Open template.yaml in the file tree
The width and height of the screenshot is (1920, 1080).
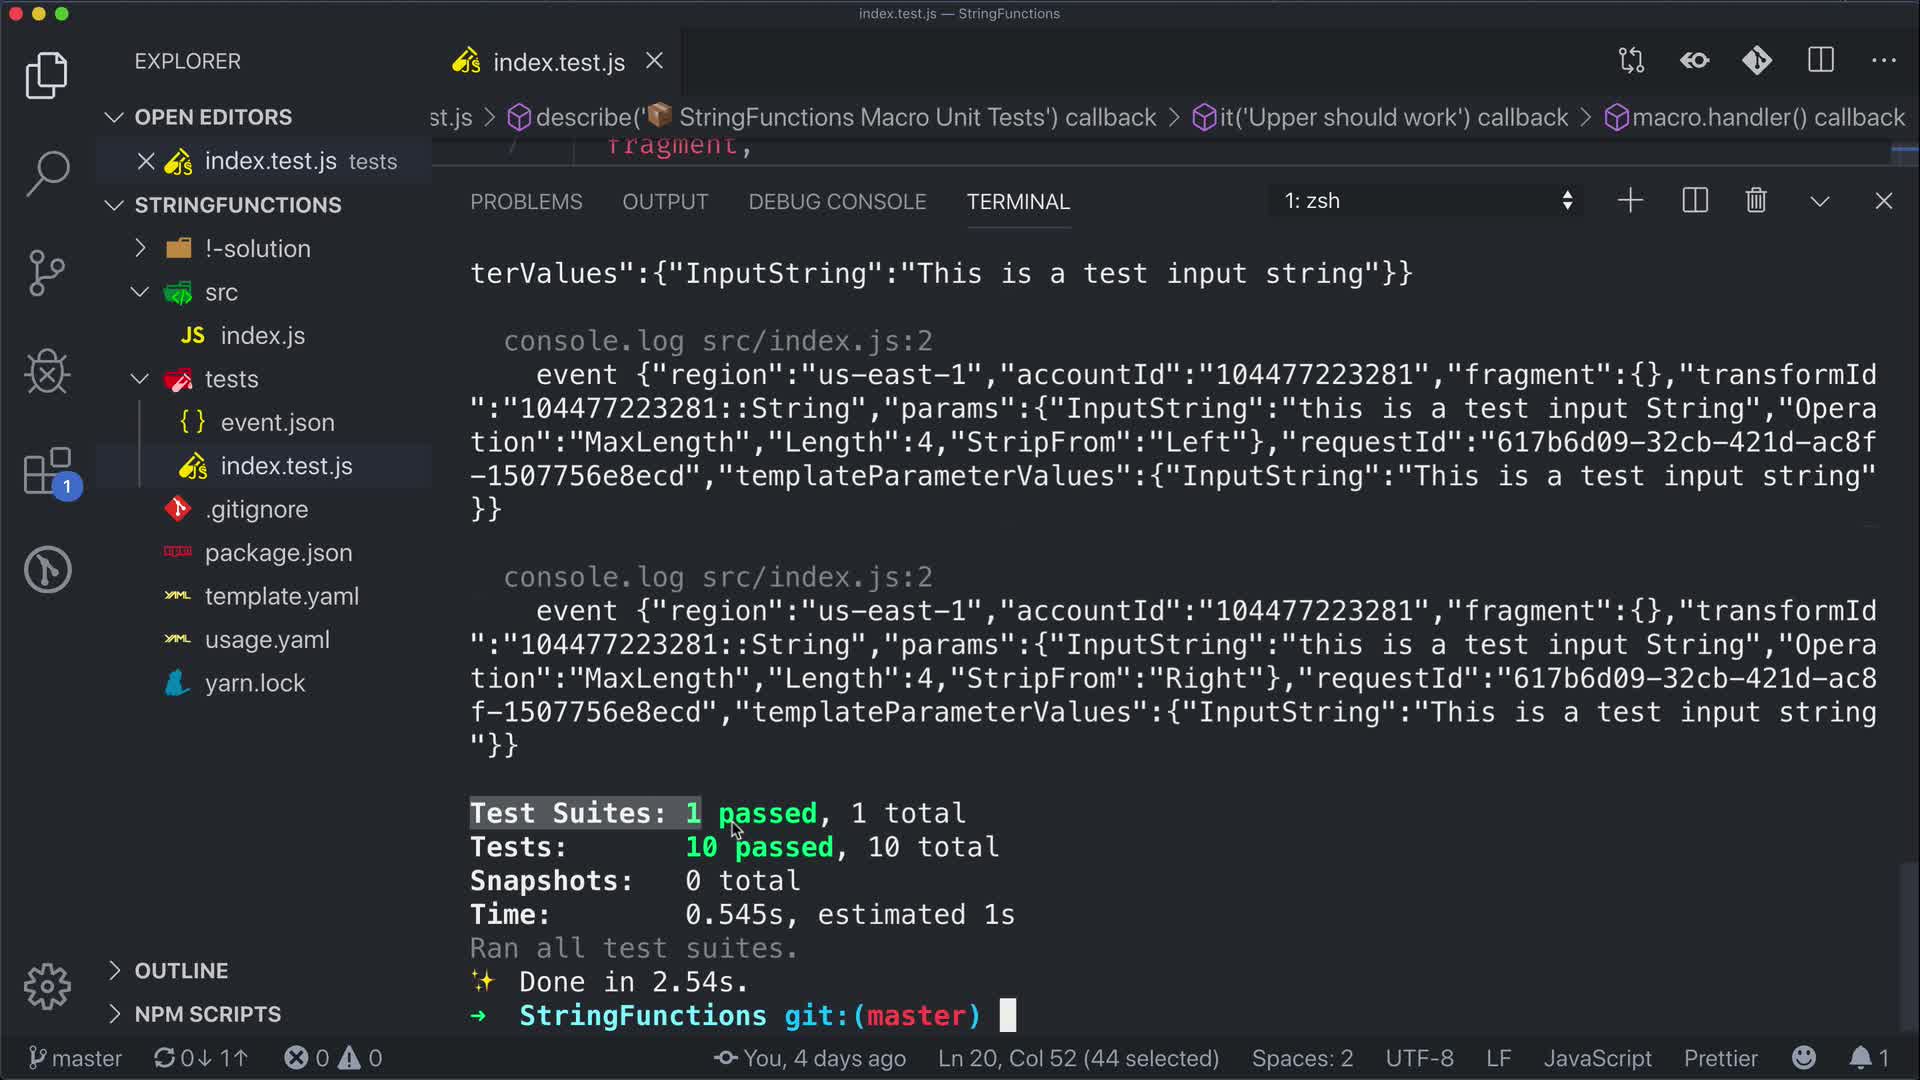click(x=281, y=596)
